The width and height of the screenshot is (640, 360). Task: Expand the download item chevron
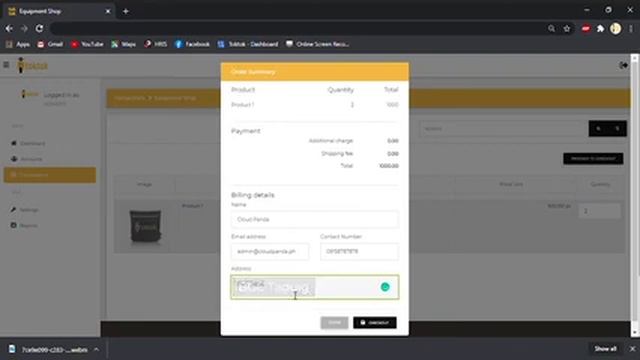pyautogui.click(x=96, y=349)
